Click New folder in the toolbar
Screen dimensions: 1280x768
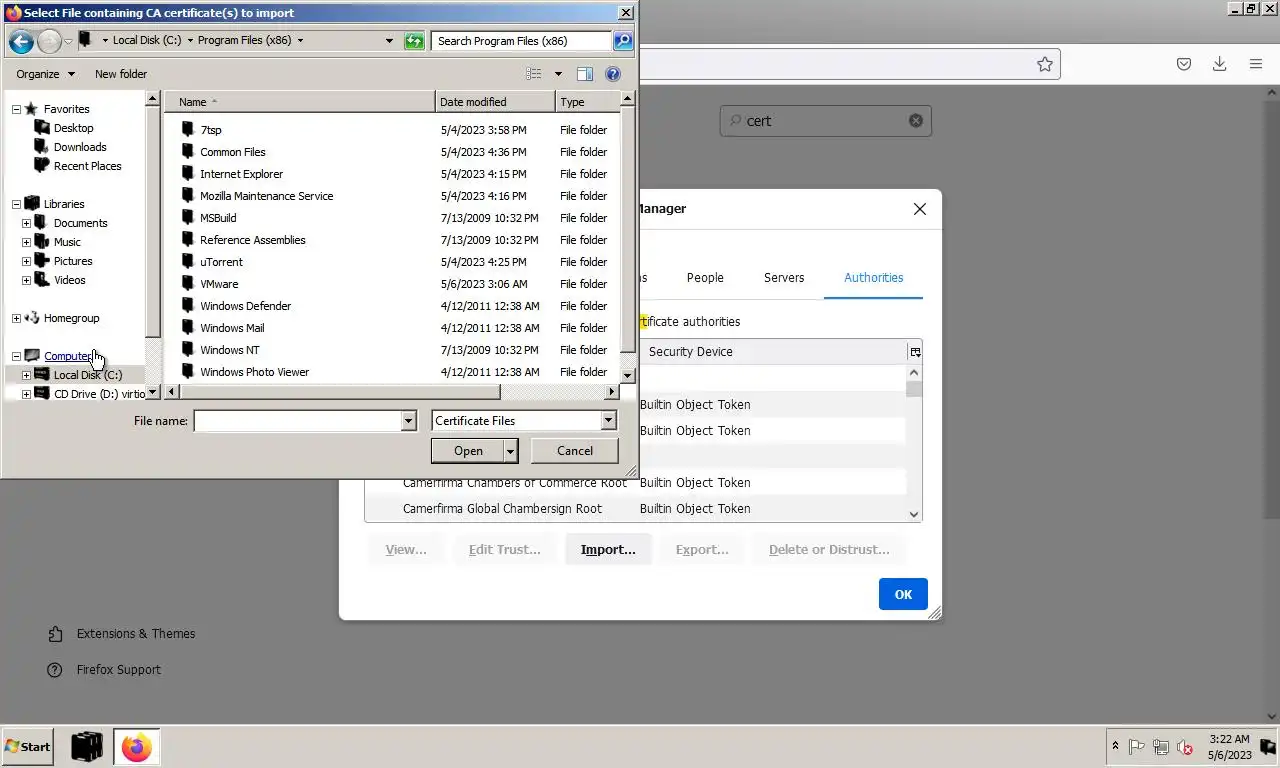click(121, 74)
